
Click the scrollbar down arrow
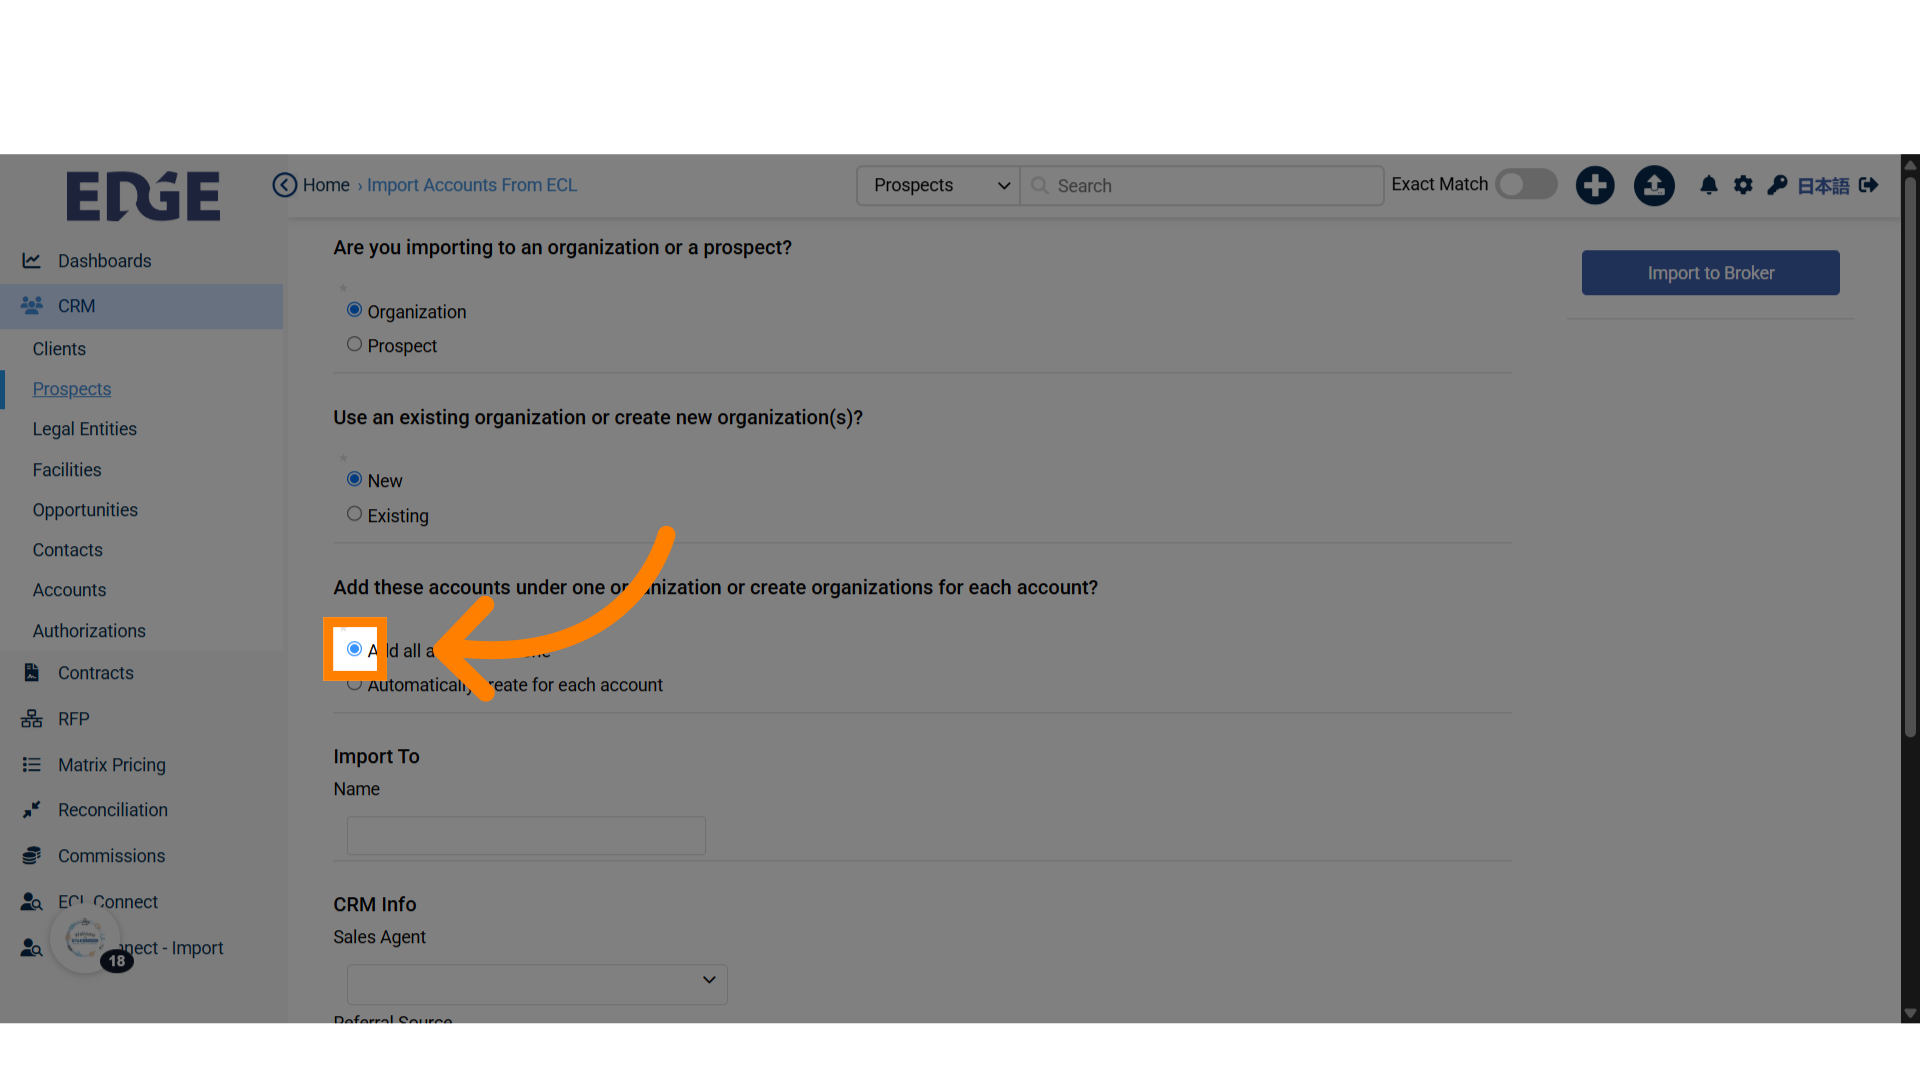coord(1910,1013)
